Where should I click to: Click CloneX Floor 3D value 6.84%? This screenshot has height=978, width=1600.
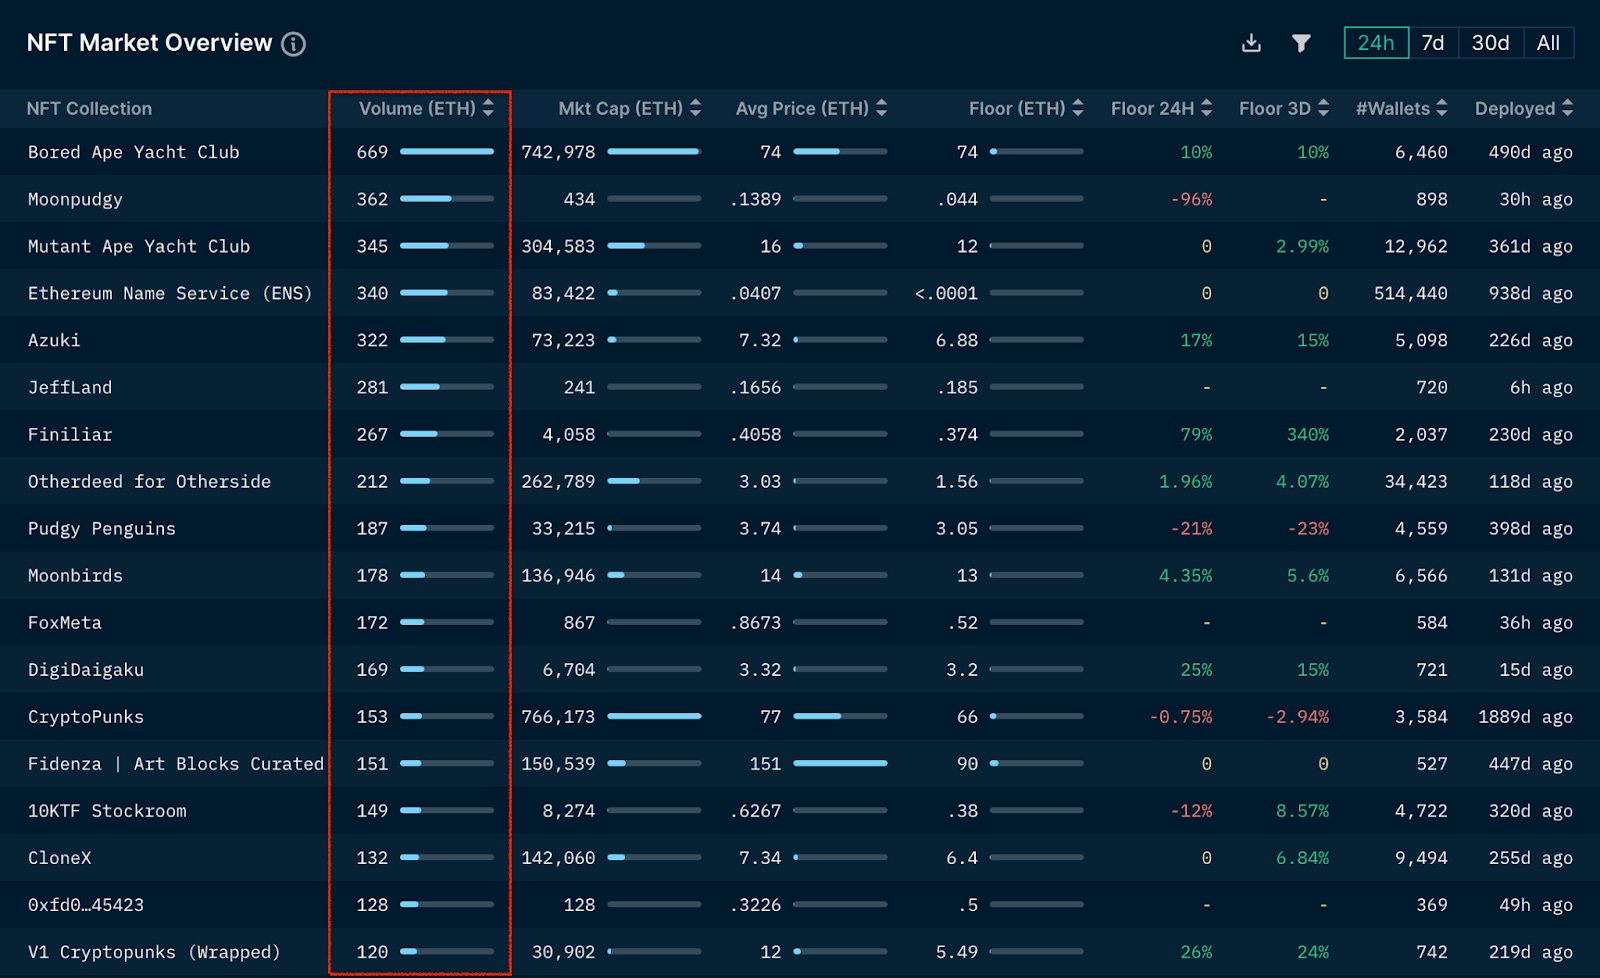(1302, 857)
